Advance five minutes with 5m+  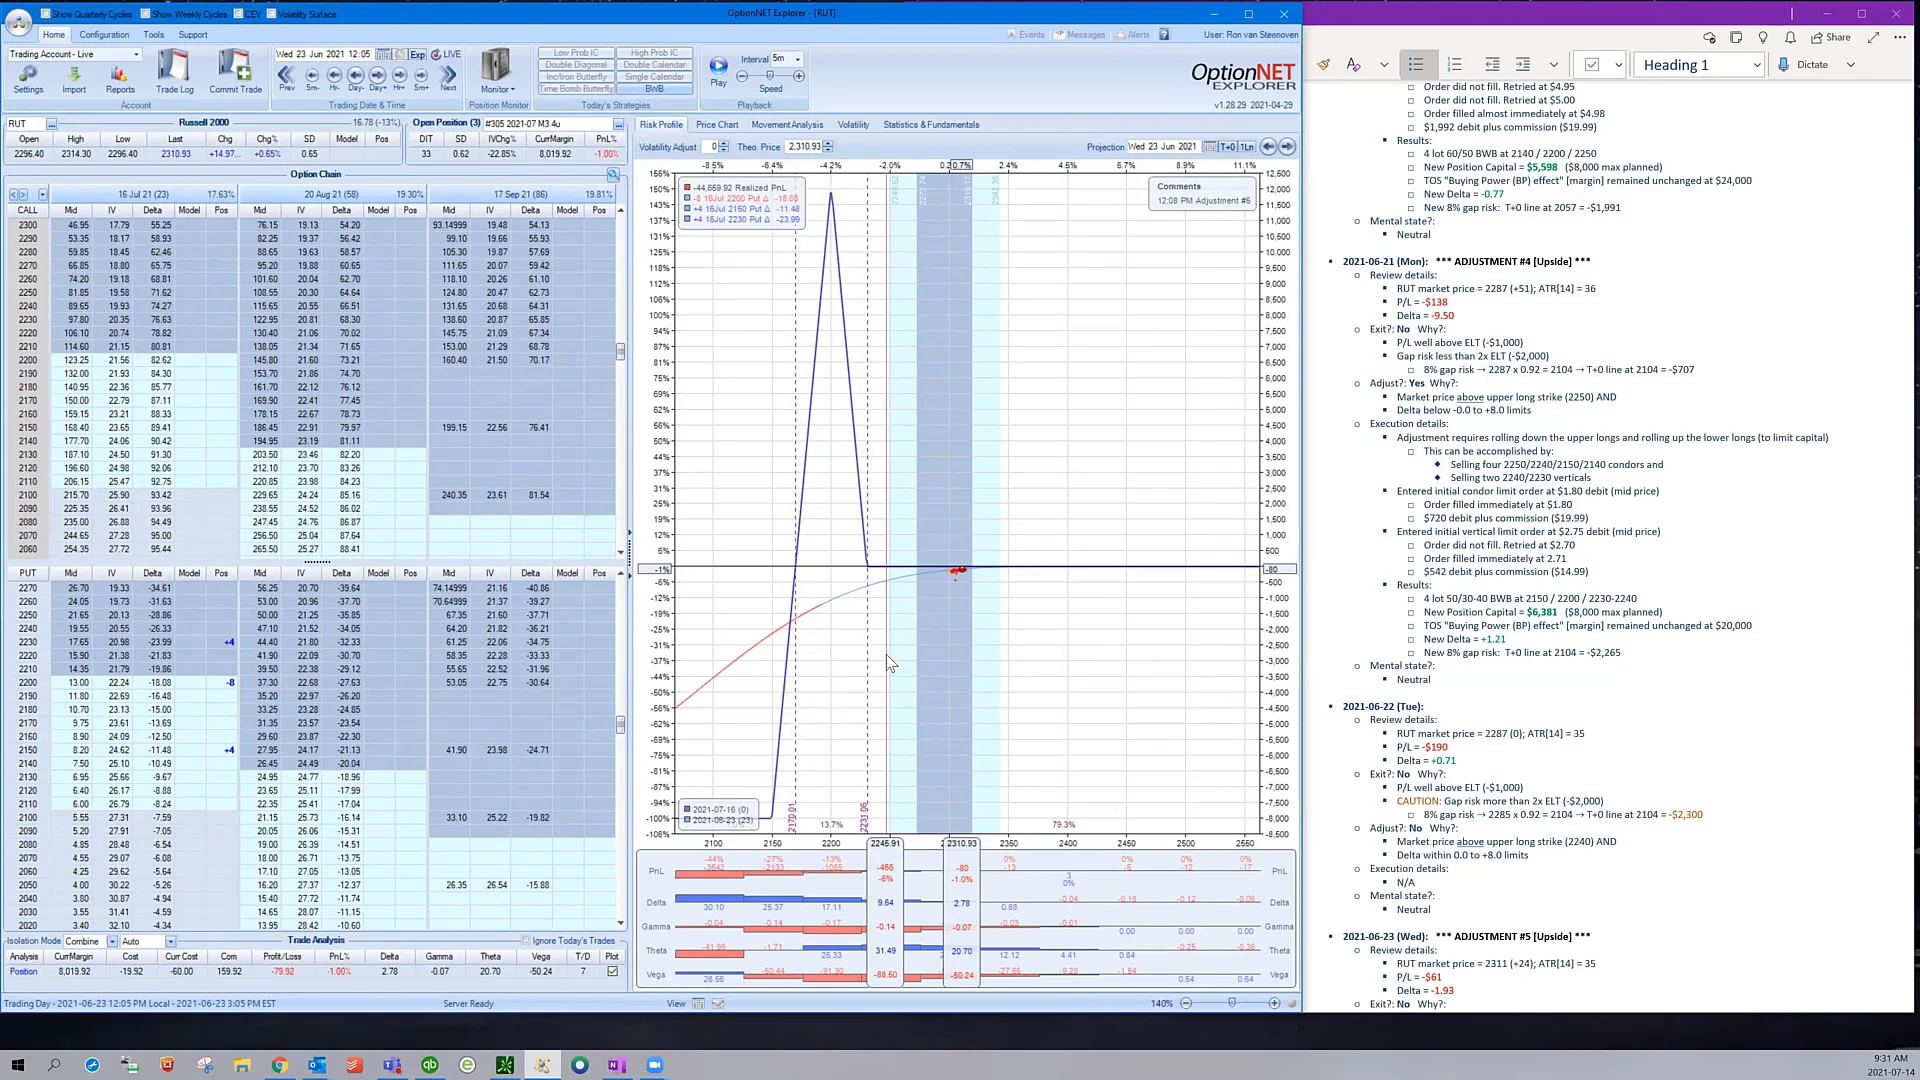(422, 77)
